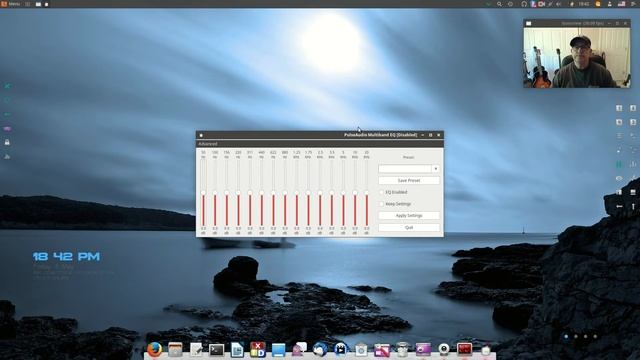The width and height of the screenshot is (640, 360).
Task: Click the webcam preview window video
Action: click(x=577, y=57)
